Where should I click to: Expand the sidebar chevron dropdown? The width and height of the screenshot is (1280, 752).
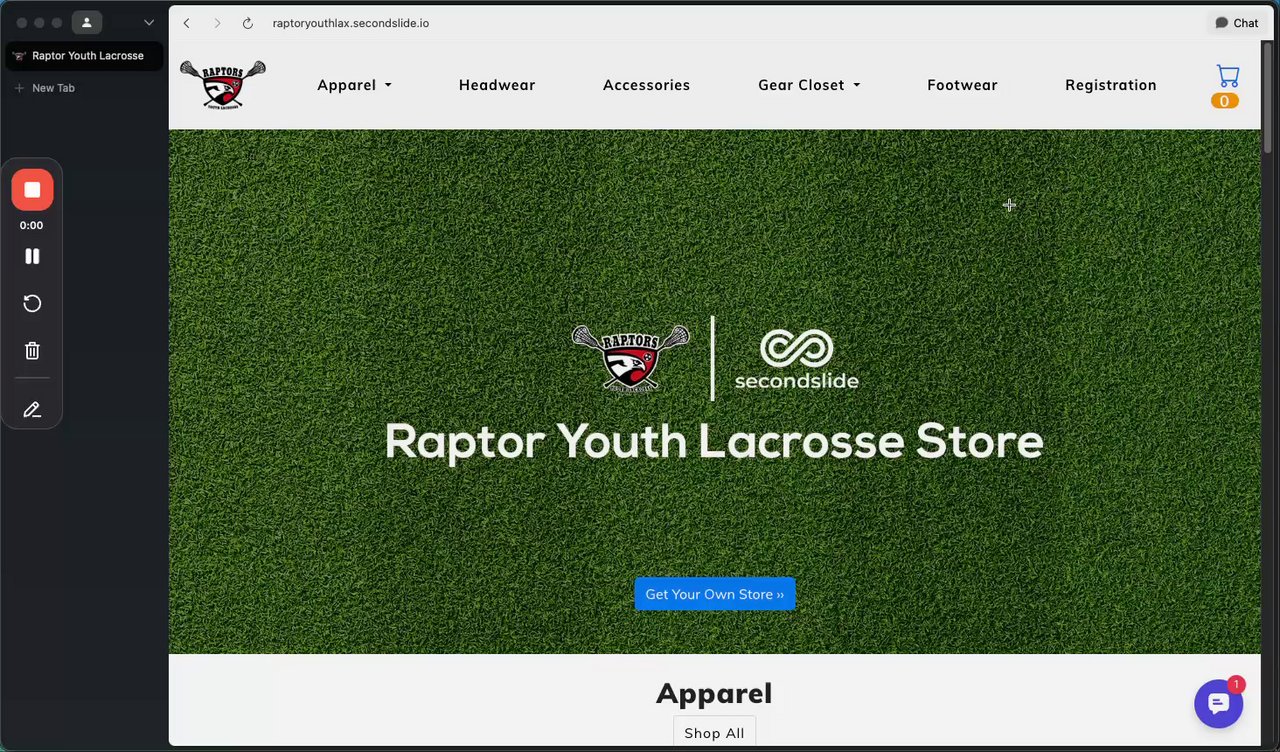(149, 22)
